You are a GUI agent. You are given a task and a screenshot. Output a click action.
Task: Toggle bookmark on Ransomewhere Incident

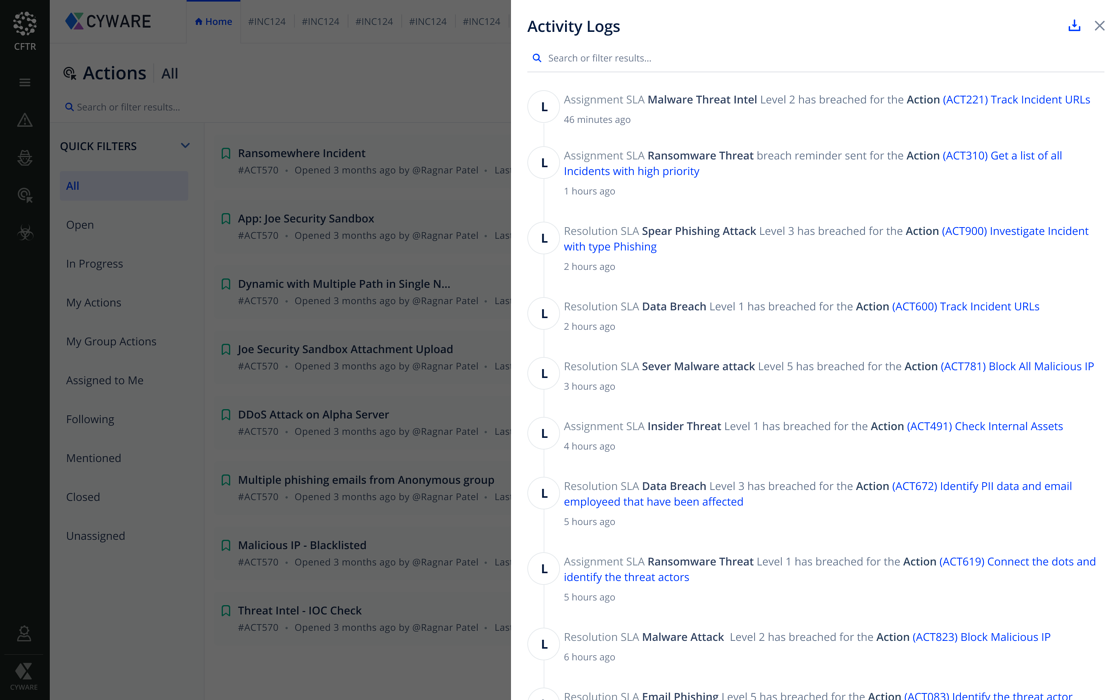[x=226, y=154]
